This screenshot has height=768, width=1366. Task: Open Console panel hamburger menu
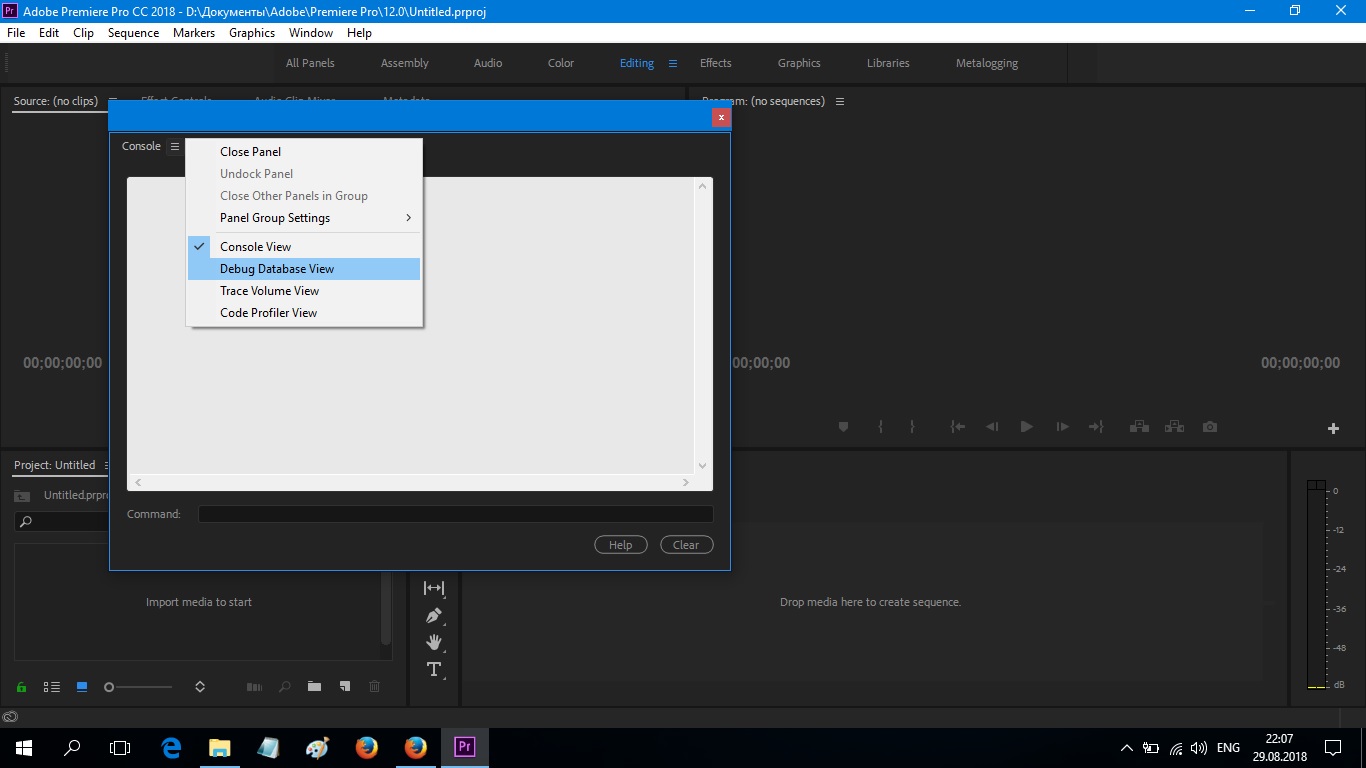[175, 147]
